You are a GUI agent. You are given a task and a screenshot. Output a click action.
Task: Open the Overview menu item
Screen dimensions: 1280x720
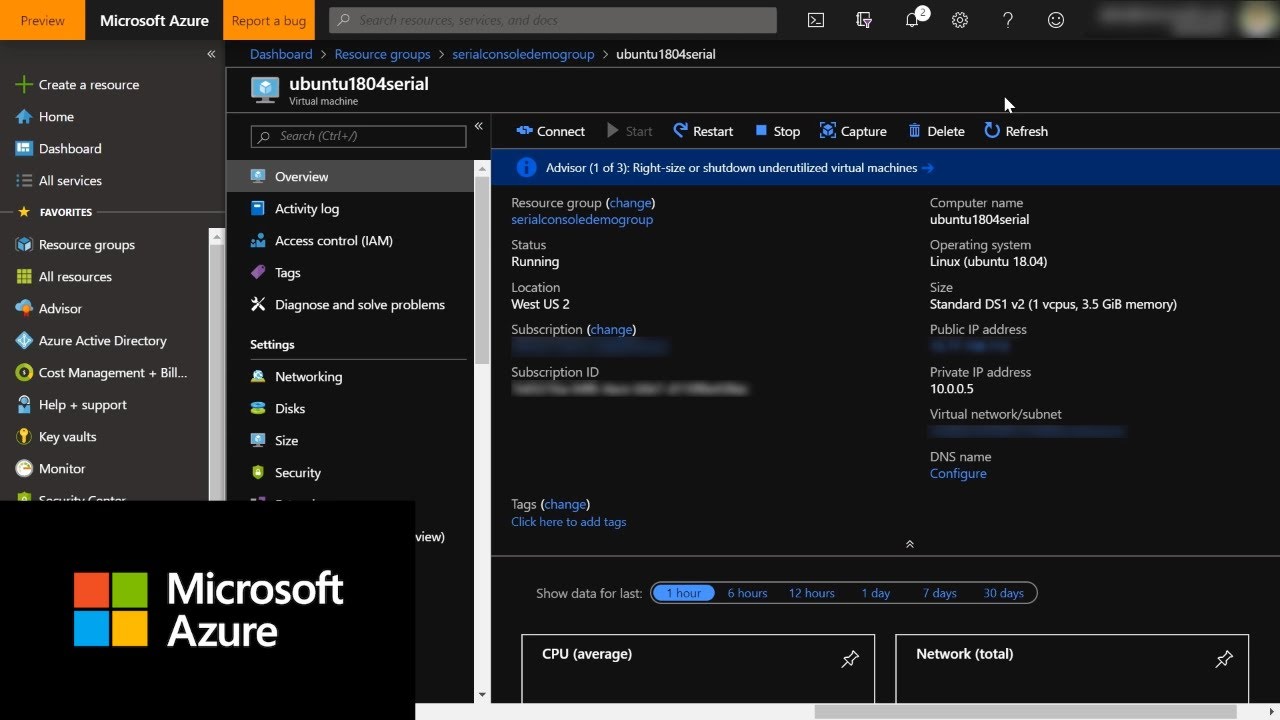pyautogui.click(x=350, y=177)
